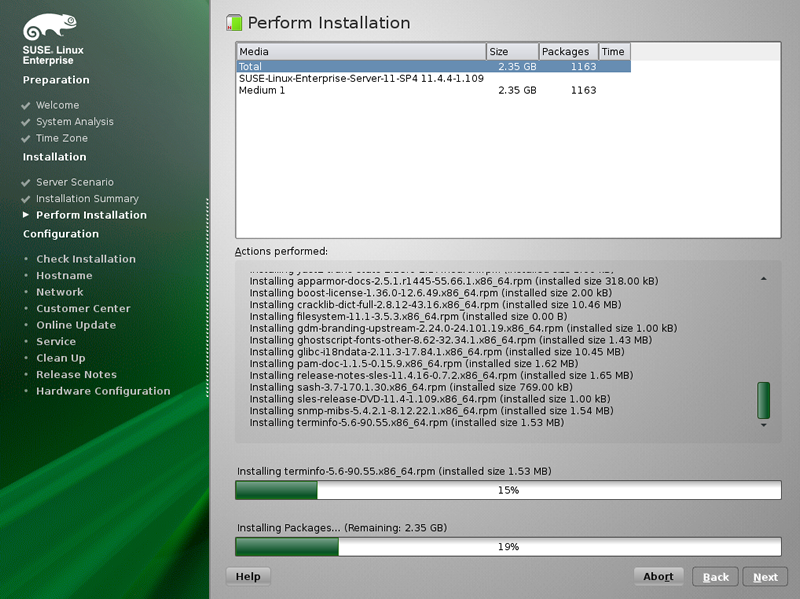Screen dimensions: 800x599
Task: Click the Back button
Action: [x=715, y=577]
